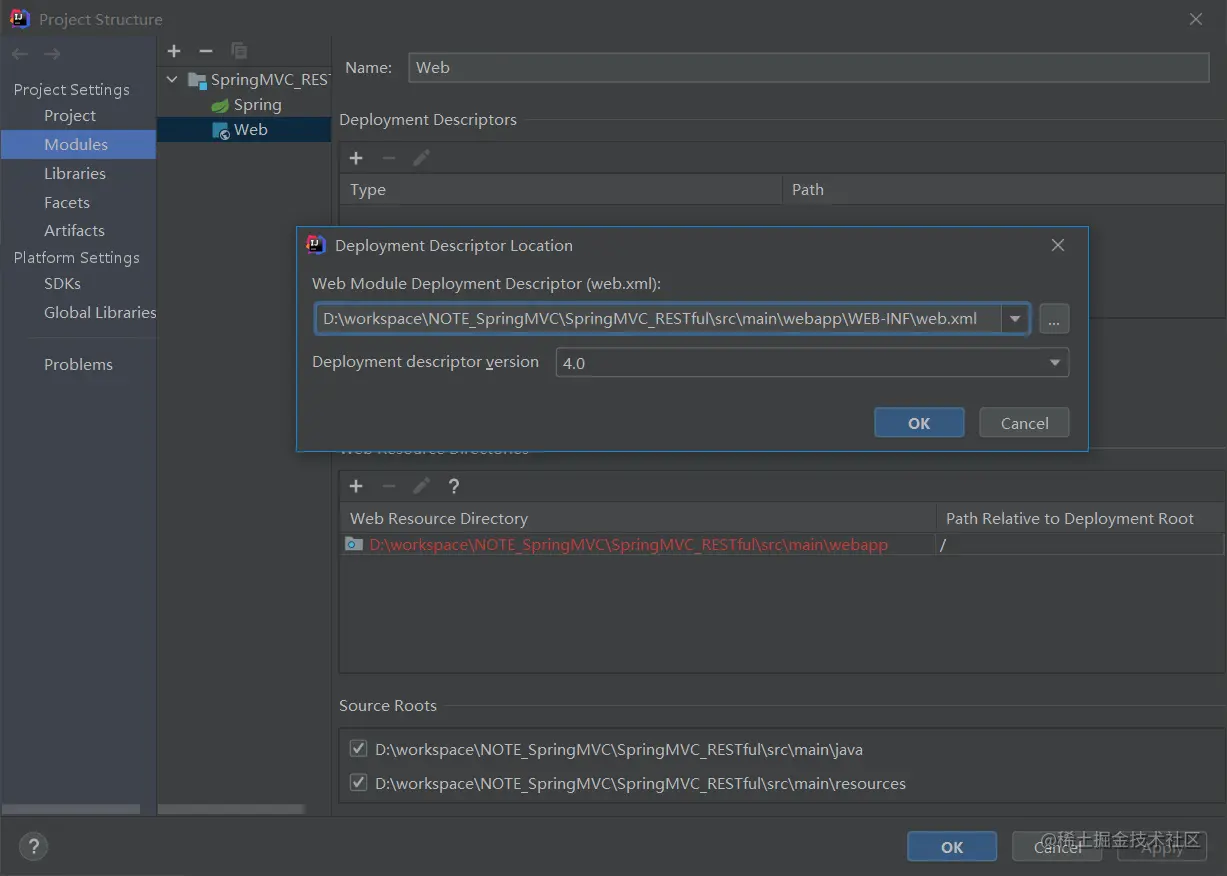Click the Path Relative to Deployment Root header

1069,518
